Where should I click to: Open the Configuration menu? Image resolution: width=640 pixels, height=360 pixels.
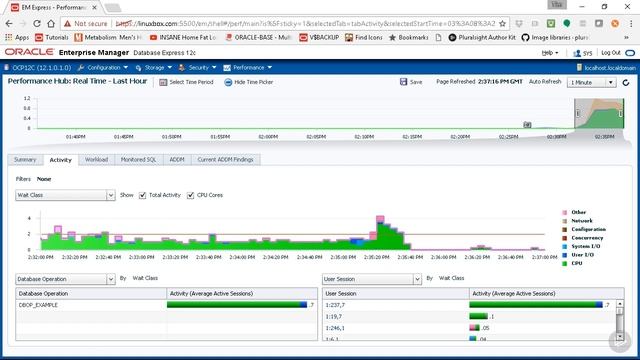pyautogui.click(x=103, y=68)
